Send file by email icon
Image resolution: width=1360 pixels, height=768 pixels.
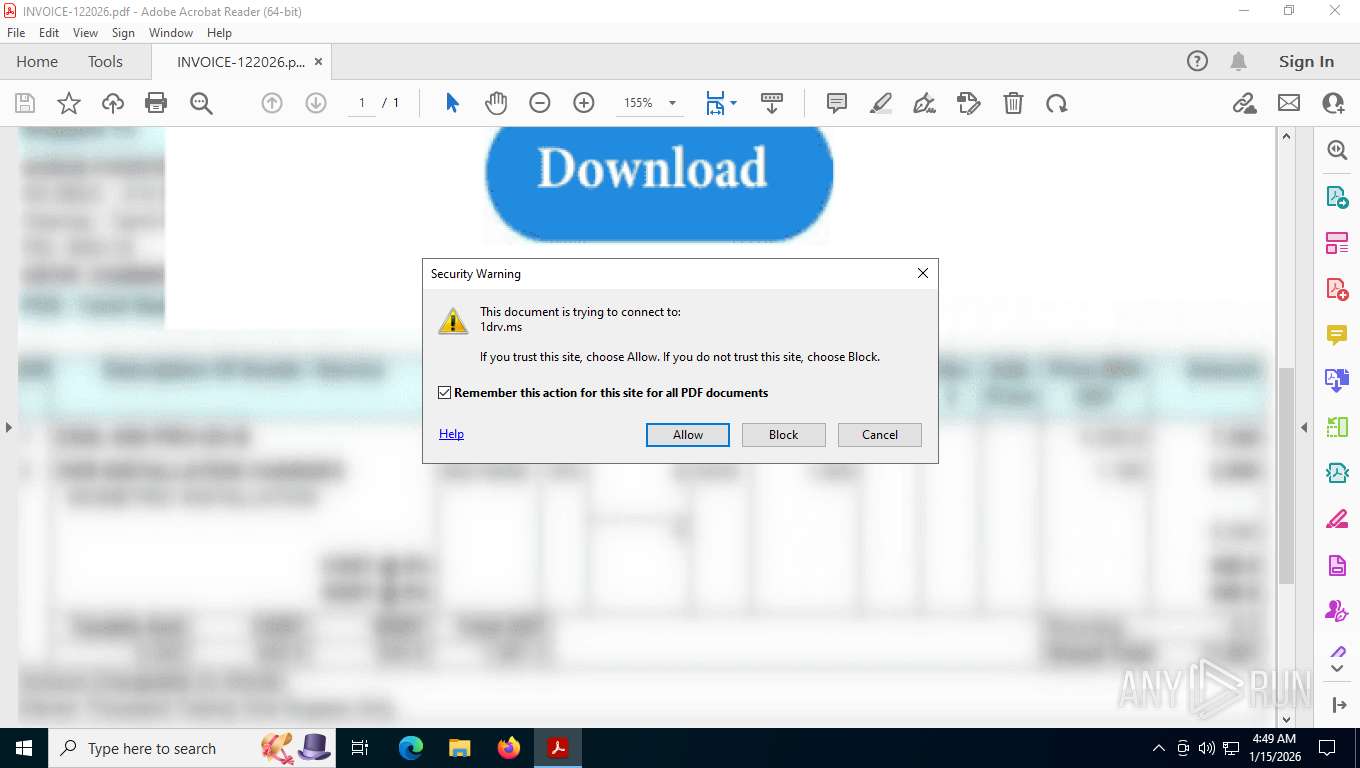(1289, 103)
